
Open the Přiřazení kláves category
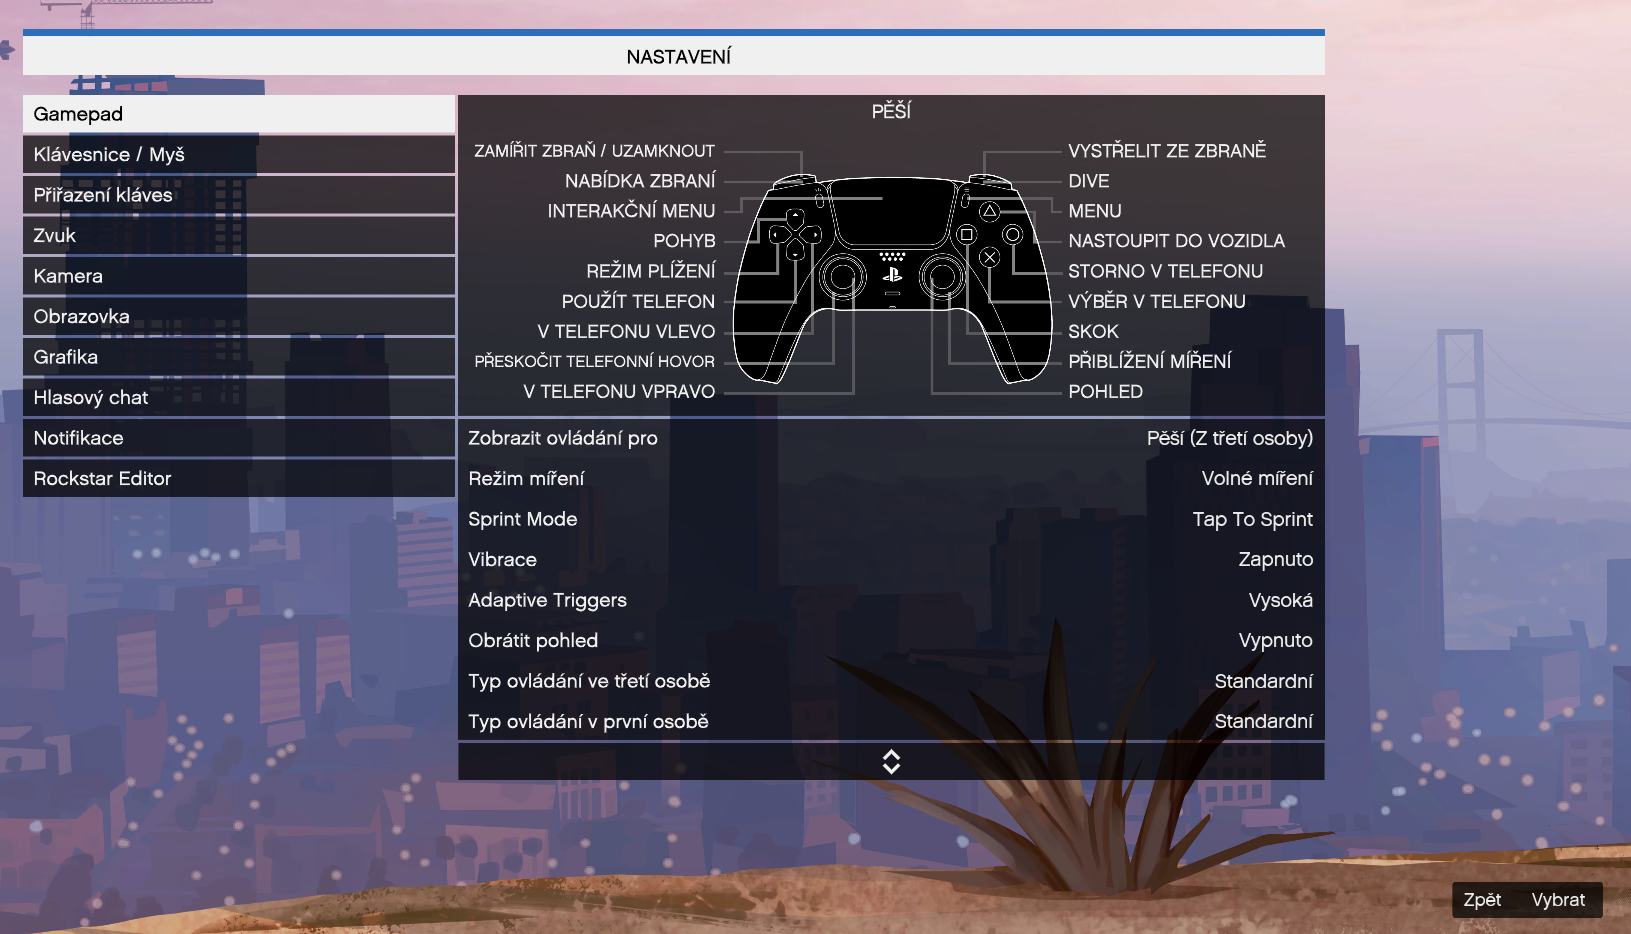coord(239,195)
